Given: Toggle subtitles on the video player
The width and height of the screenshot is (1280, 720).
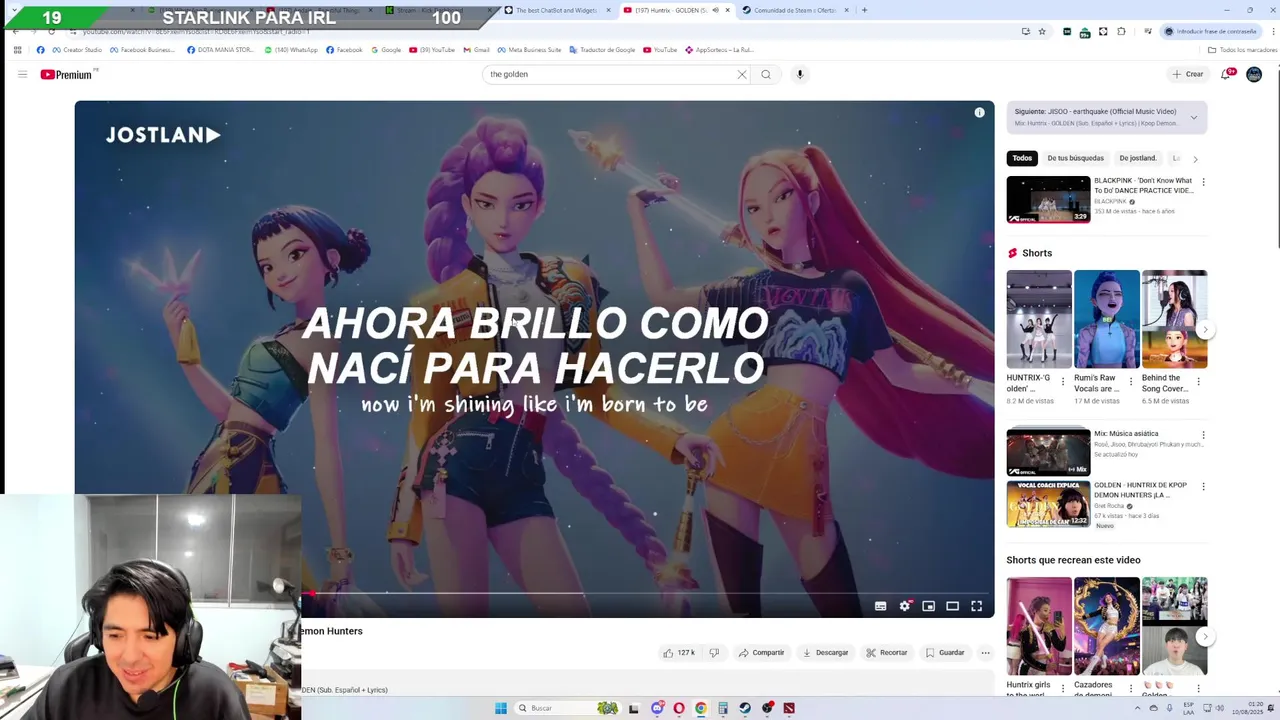Looking at the screenshot, I should coord(881,606).
